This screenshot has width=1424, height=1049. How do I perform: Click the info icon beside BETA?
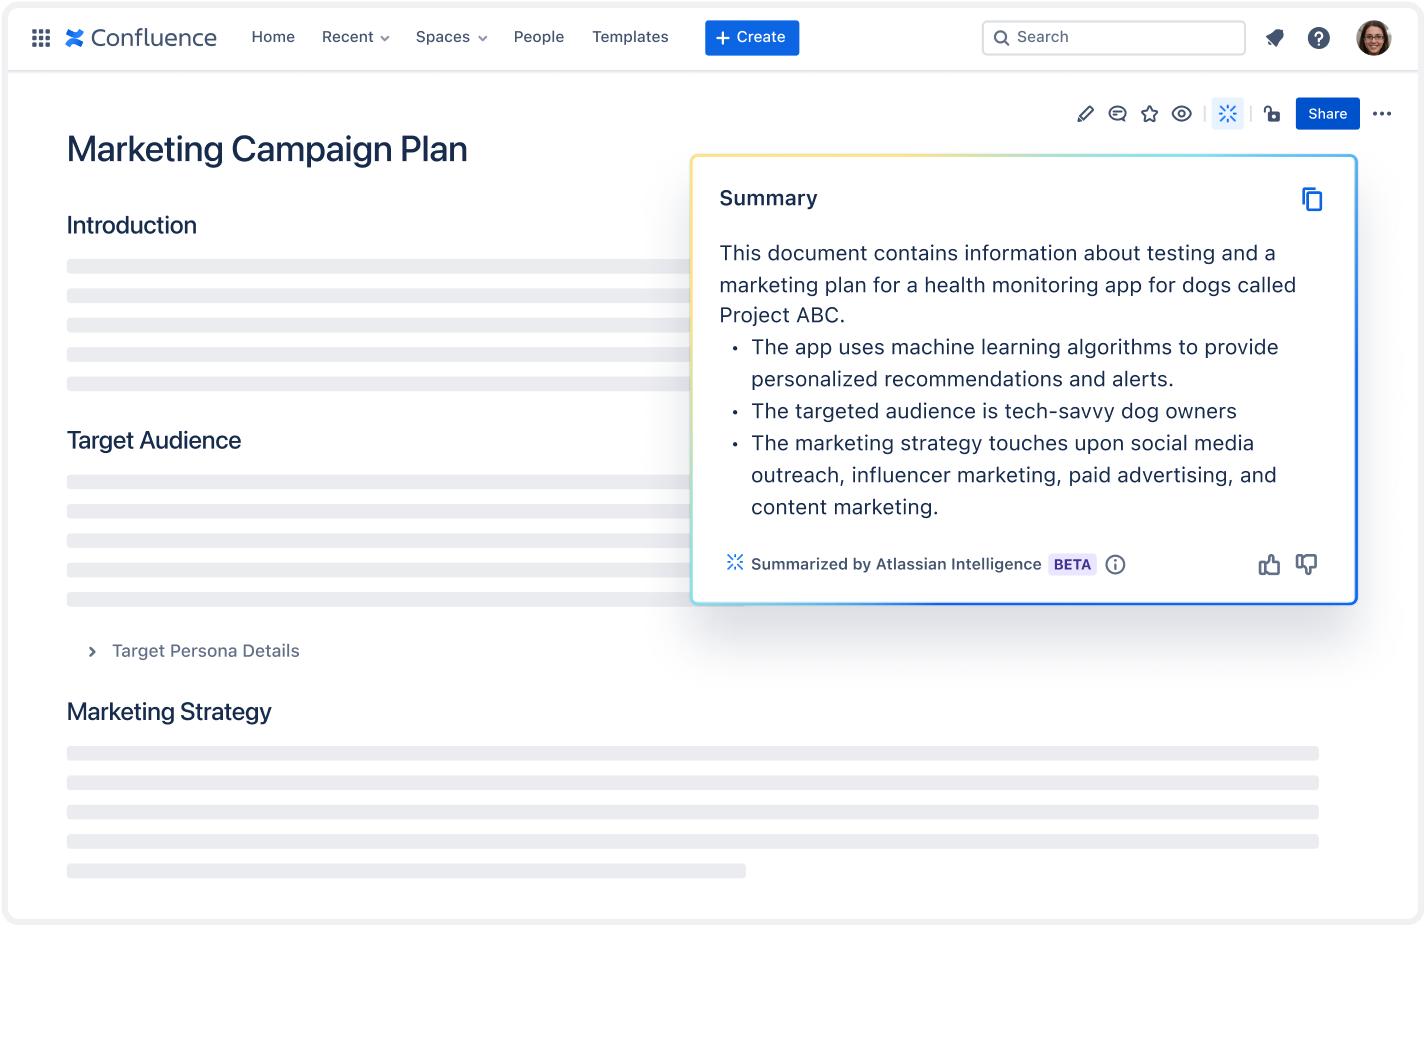click(x=1115, y=565)
